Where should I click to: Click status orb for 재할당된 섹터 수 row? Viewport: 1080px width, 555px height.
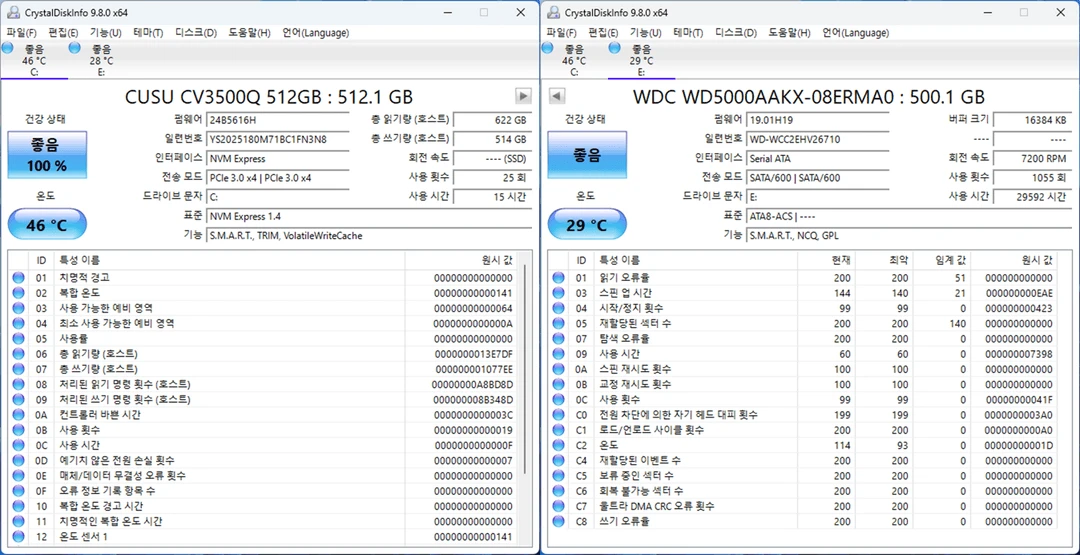click(558, 324)
